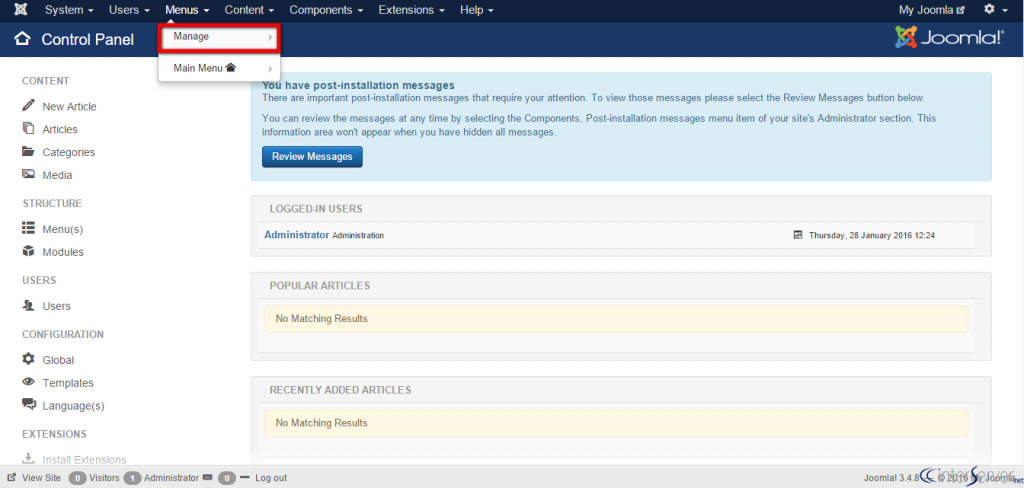The height and width of the screenshot is (488, 1024).
Task: Click the external link icon beside My Joomla
Action: pyautogui.click(x=960, y=10)
